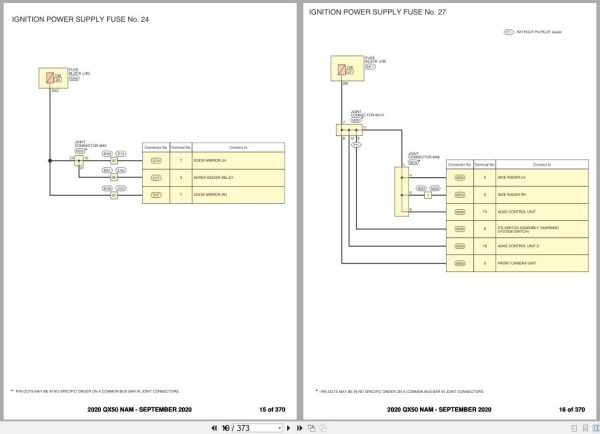Click the 'IGNITION POWER SUPPLY FUSE No. 27' heading
Image resolution: width=600 pixels, height=434 pixels.
click(x=377, y=12)
